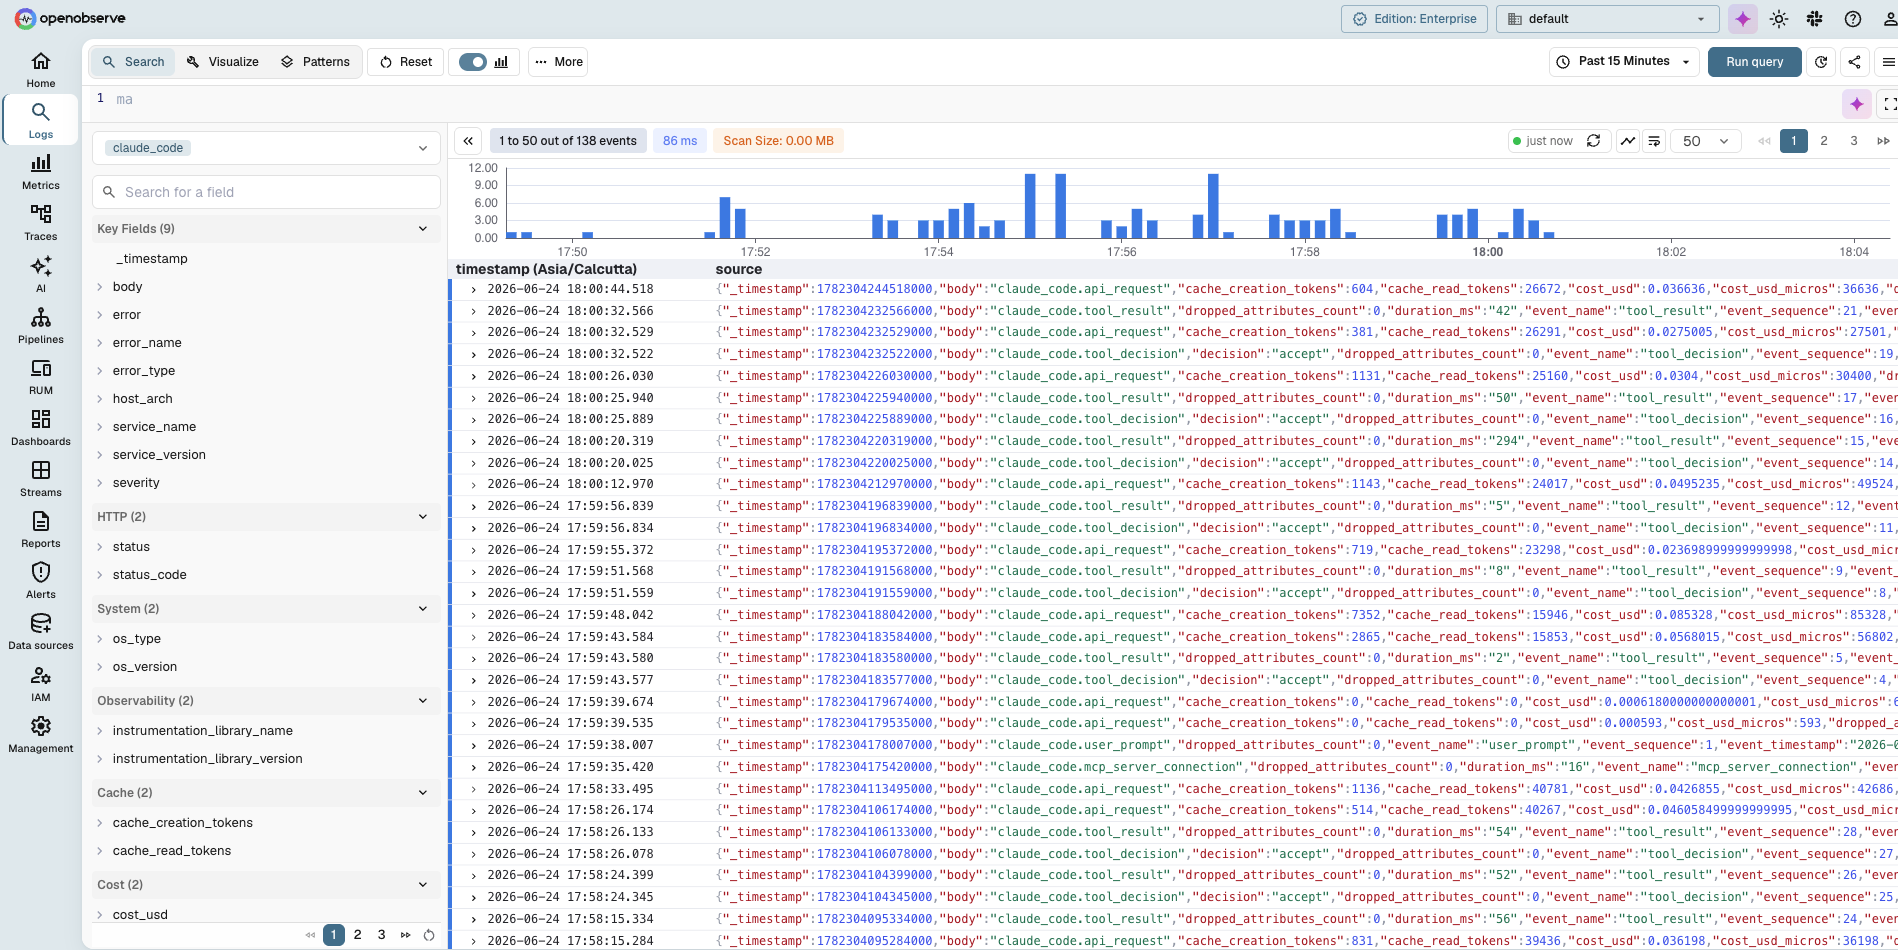Viewport: 1898px width, 950px height.
Task: Open the RUM section
Action: (41, 377)
